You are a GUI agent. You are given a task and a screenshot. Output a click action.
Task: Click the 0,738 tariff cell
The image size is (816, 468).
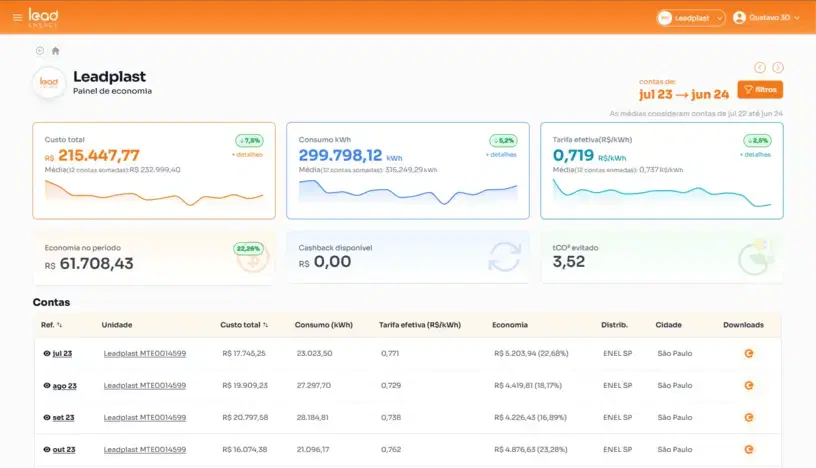point(391,418)
